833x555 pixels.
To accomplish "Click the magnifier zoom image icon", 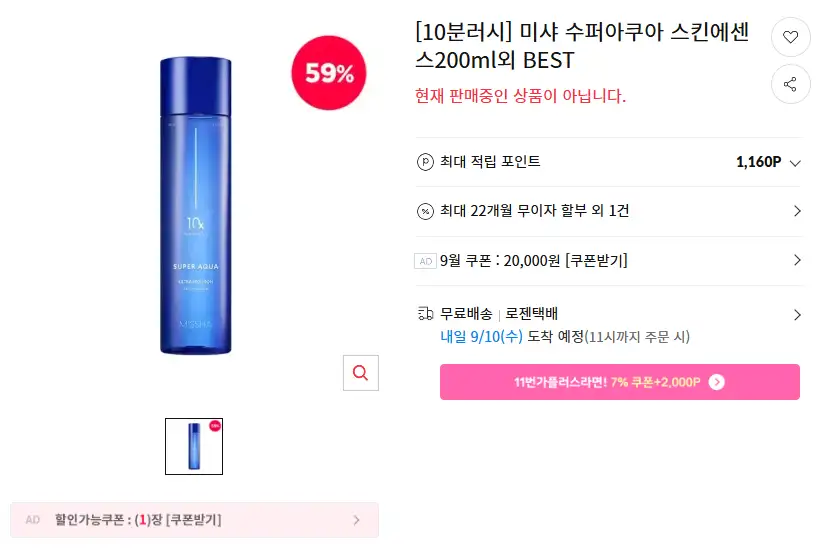I will coord(361,373).
